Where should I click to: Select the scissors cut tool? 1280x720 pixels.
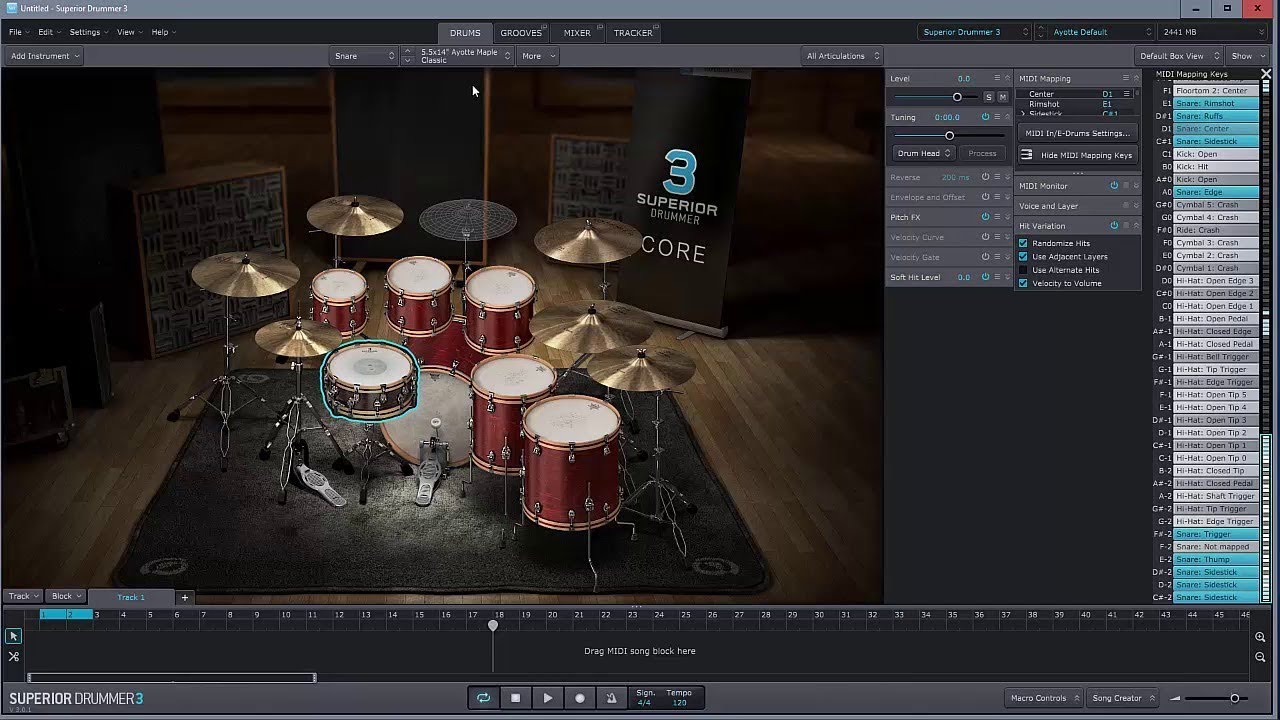tap(13, 656)
